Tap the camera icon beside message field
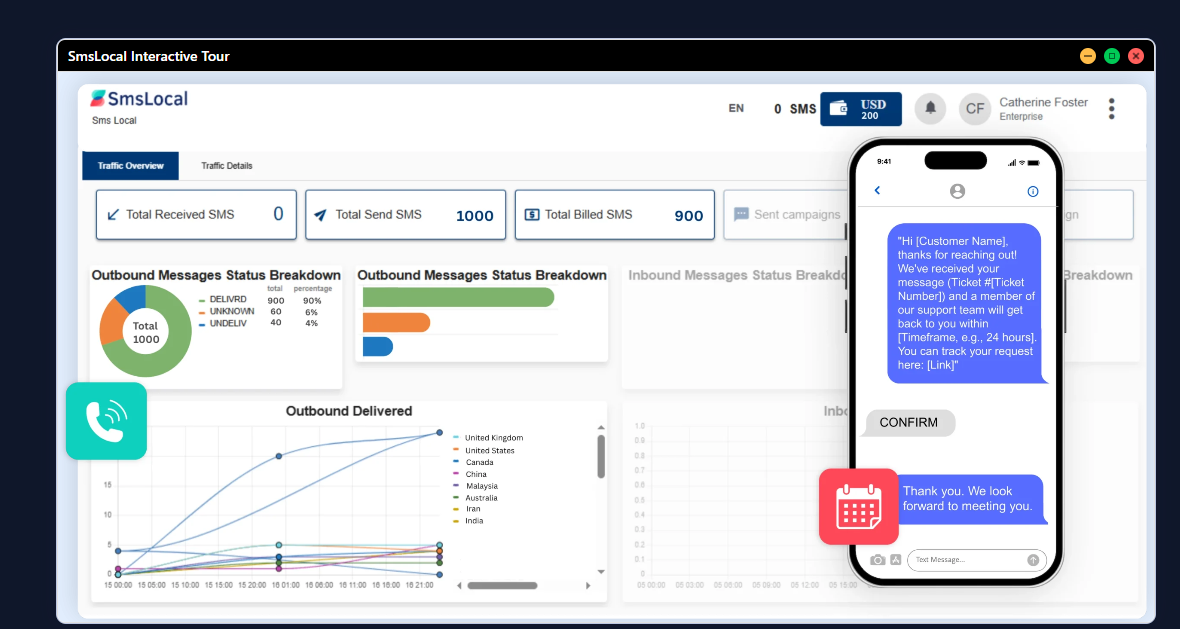 click(877, 560)
